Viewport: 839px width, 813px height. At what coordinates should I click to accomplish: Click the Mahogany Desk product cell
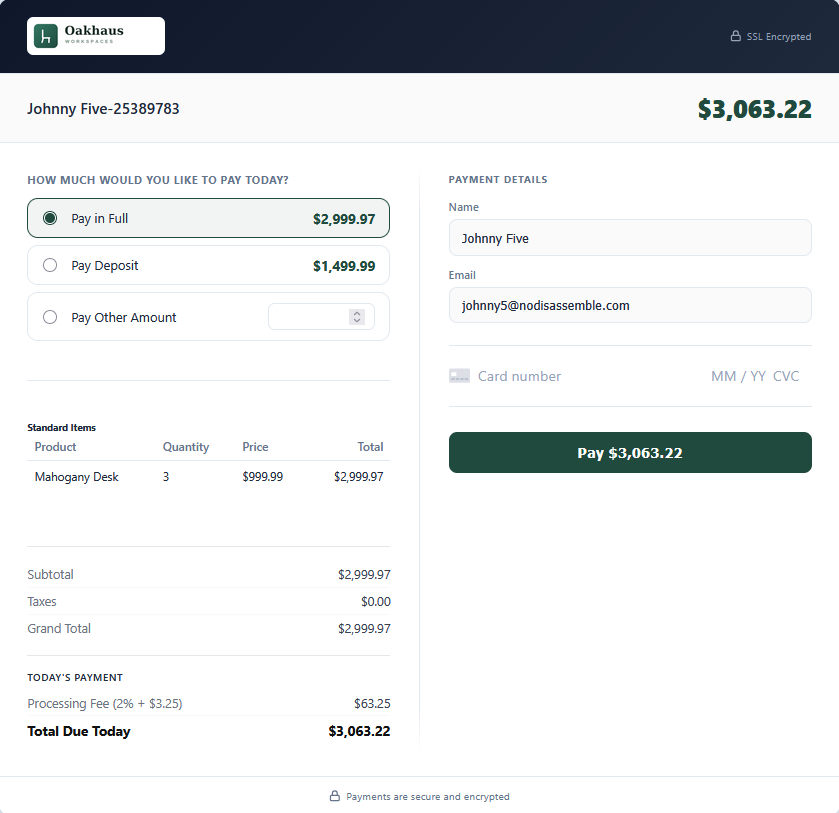77,476
